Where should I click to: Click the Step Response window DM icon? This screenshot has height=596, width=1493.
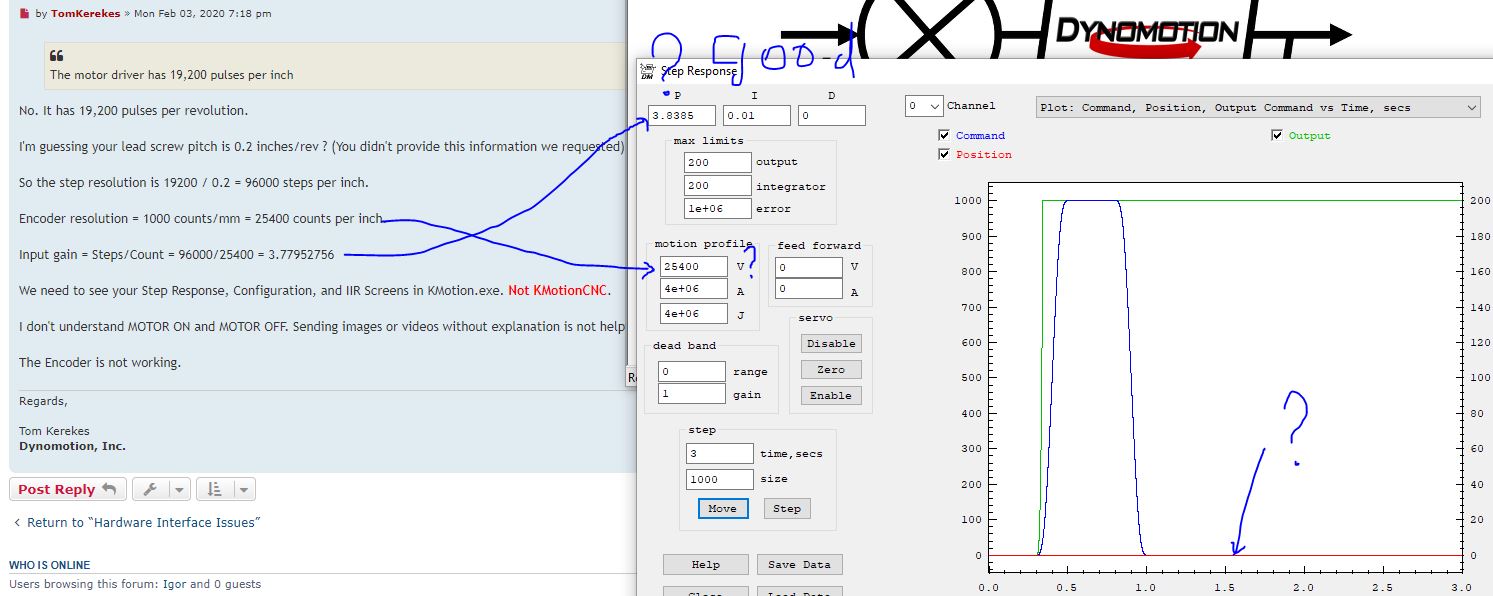[646, 70]
